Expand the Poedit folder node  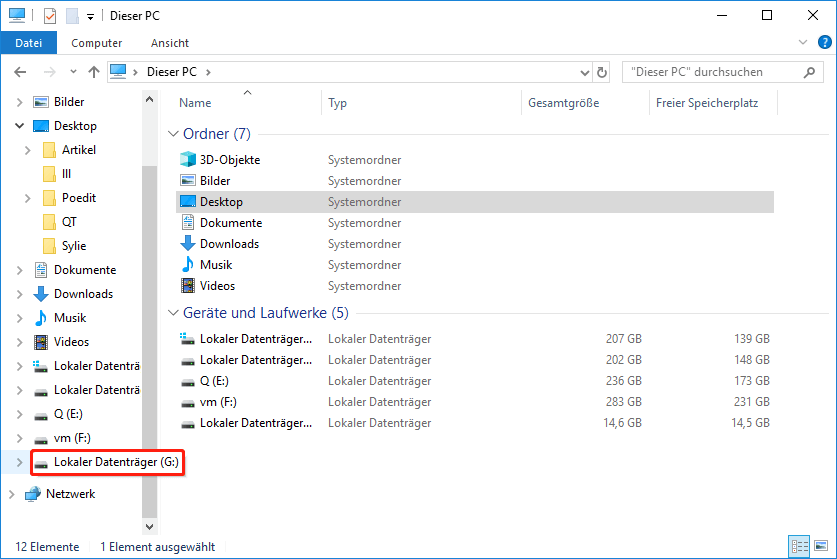point(28,198)
